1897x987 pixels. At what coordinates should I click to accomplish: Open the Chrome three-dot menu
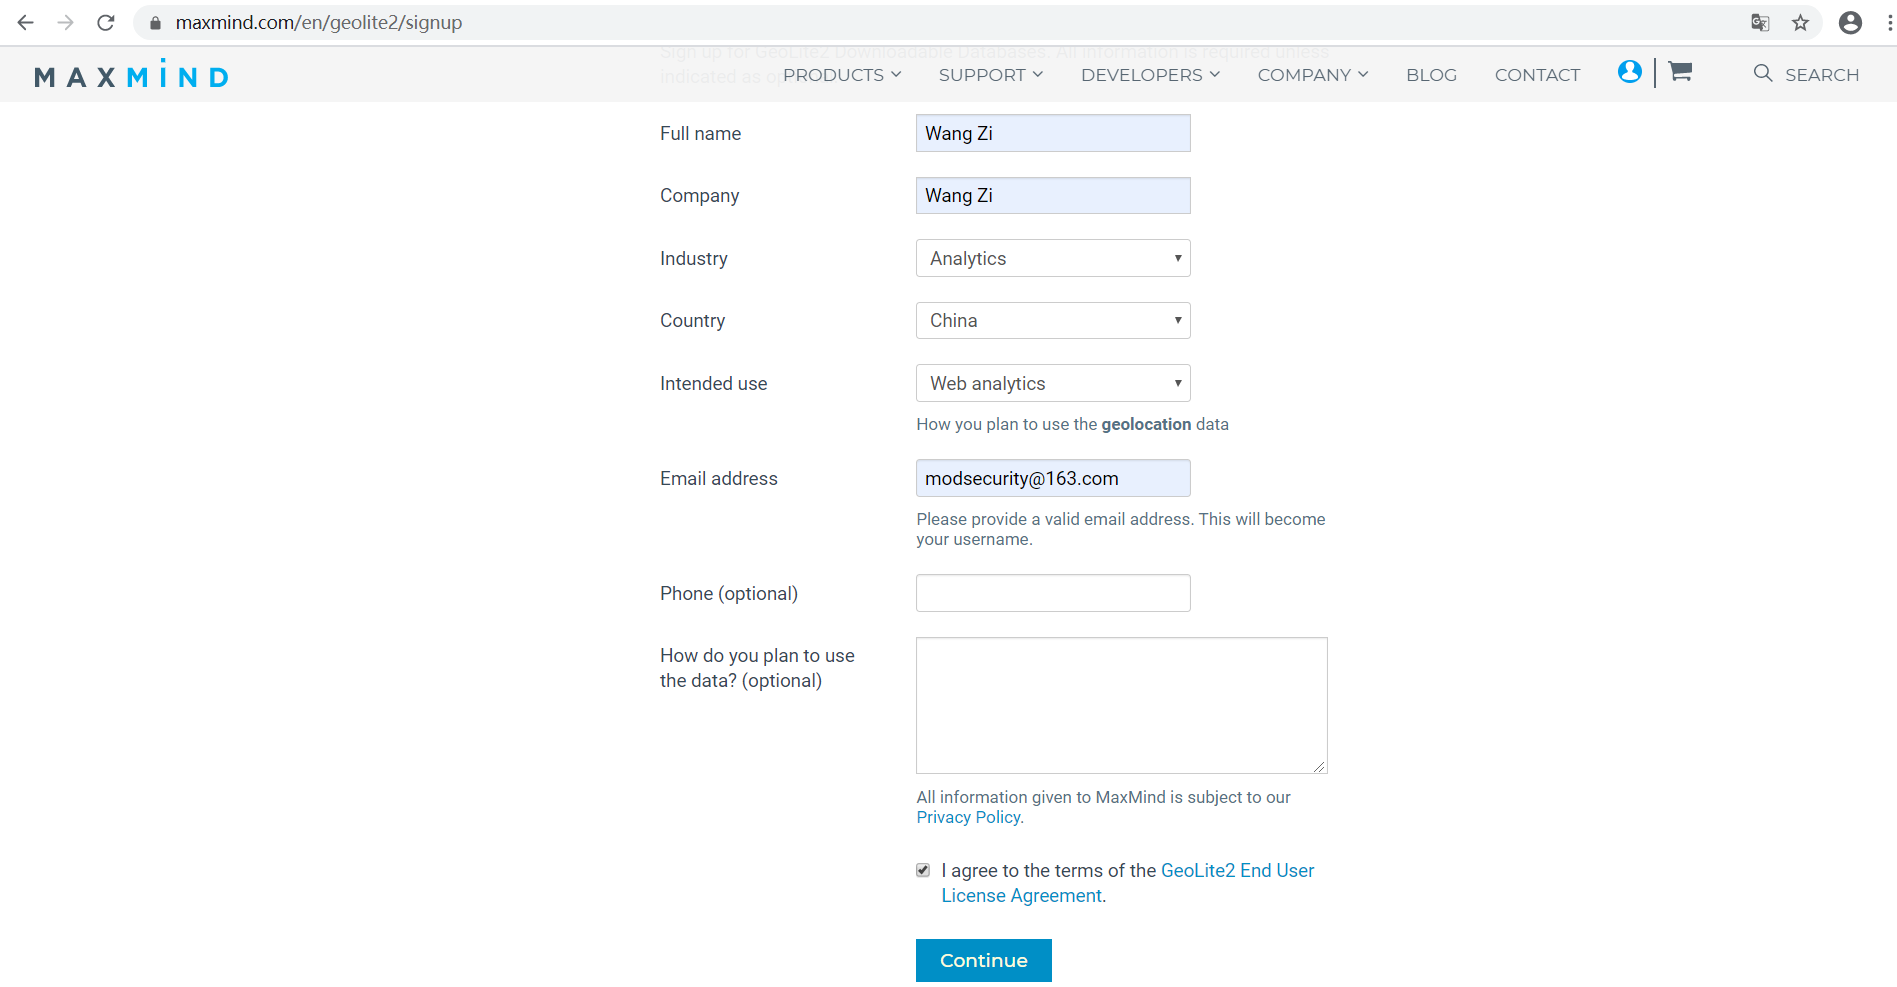tap(1889, 22)
